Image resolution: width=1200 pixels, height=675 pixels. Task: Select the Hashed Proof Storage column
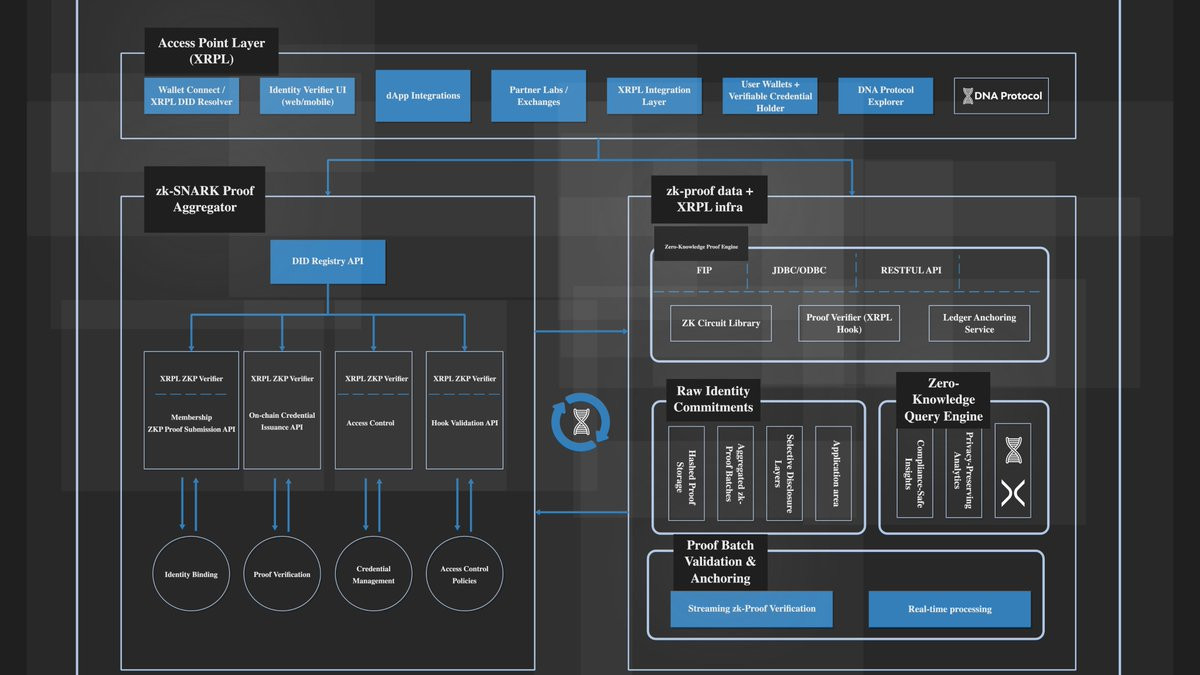click(x=685, y=473)
